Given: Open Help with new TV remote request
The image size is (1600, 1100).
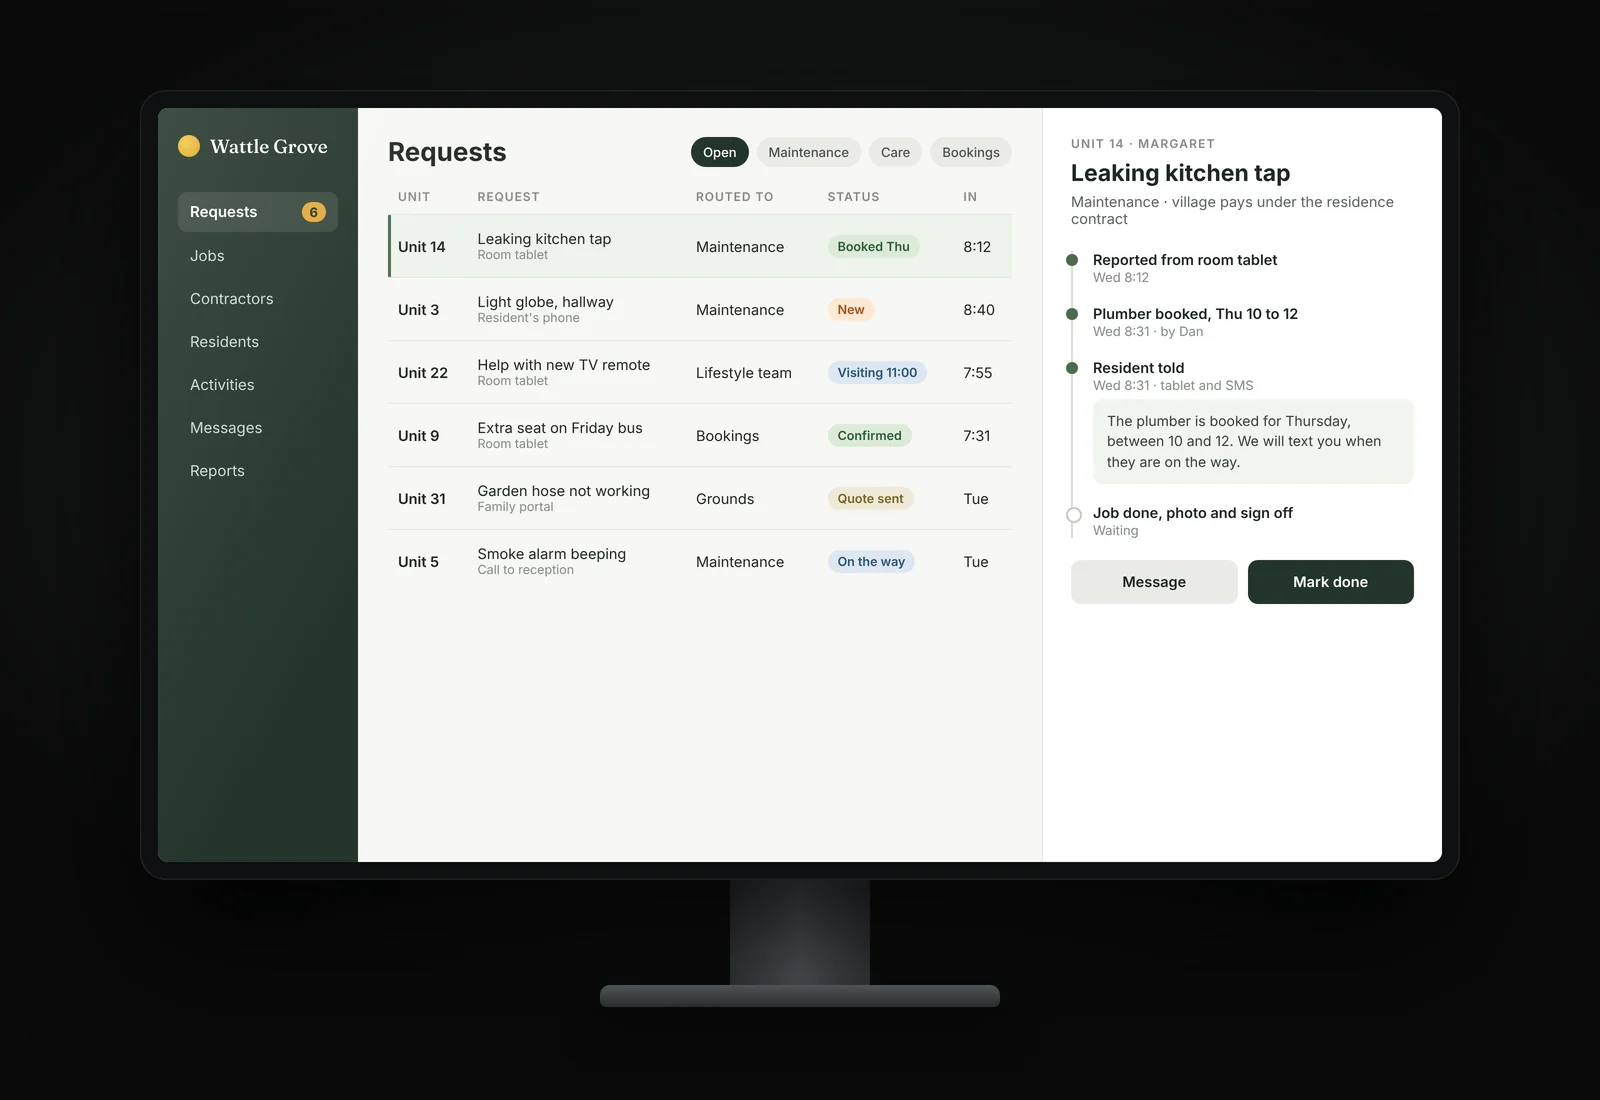Looking at the screenshot, I should pyautogui.click(x=700, y=372).
